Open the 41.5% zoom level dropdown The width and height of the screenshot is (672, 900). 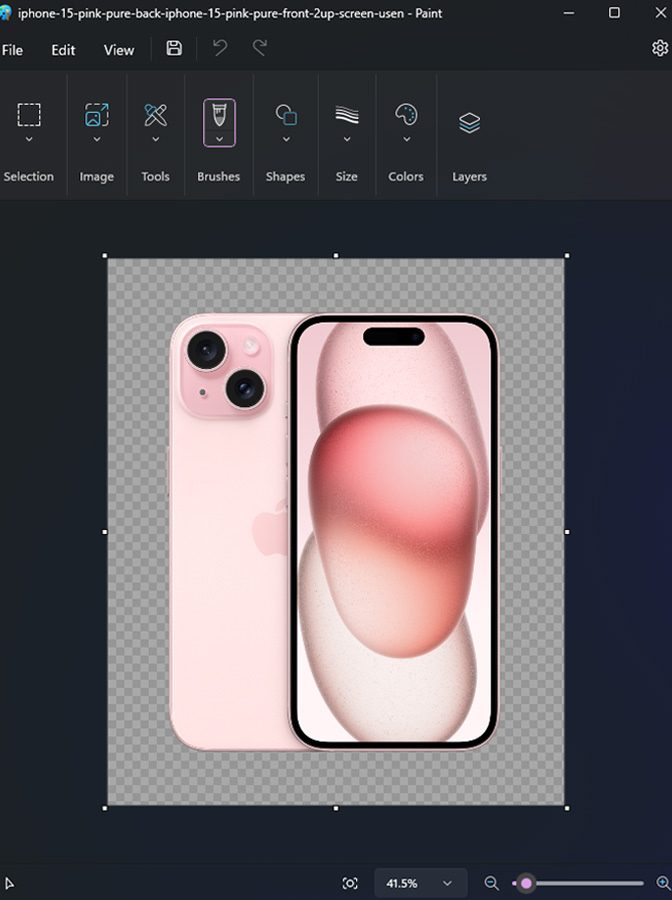(421, 883)
